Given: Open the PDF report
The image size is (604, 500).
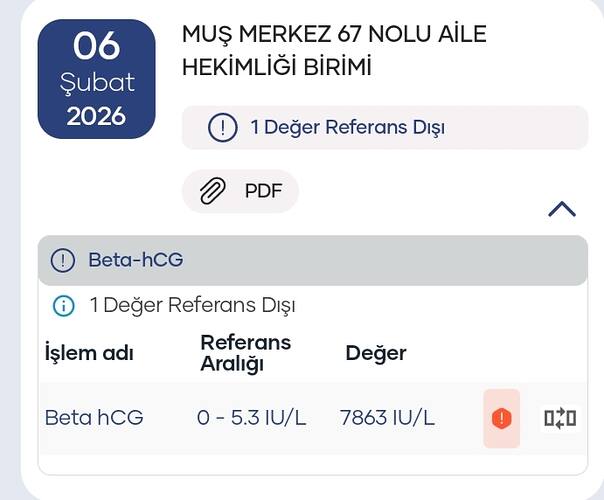Looking at the screenshot, I should (264, 192).
